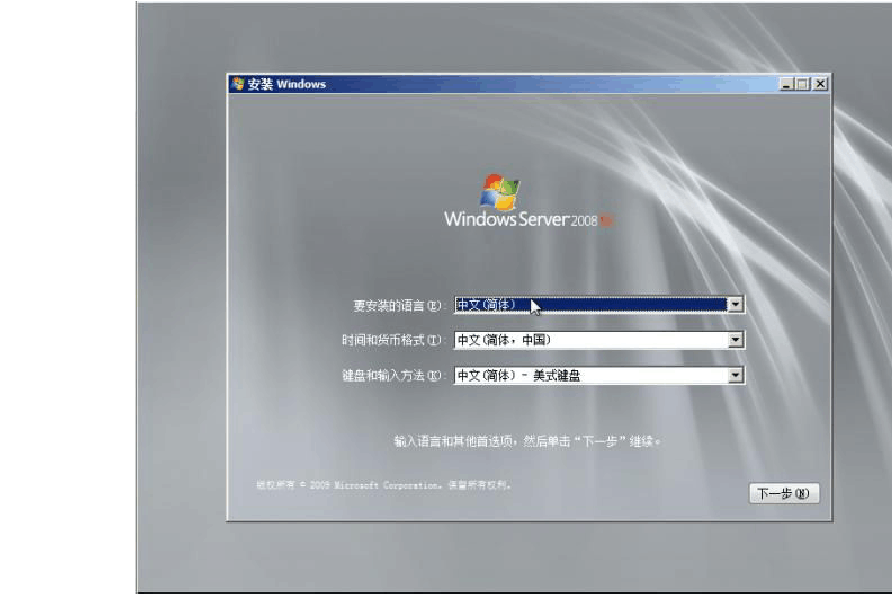Close the 安装 Windows window

point(820,84)
